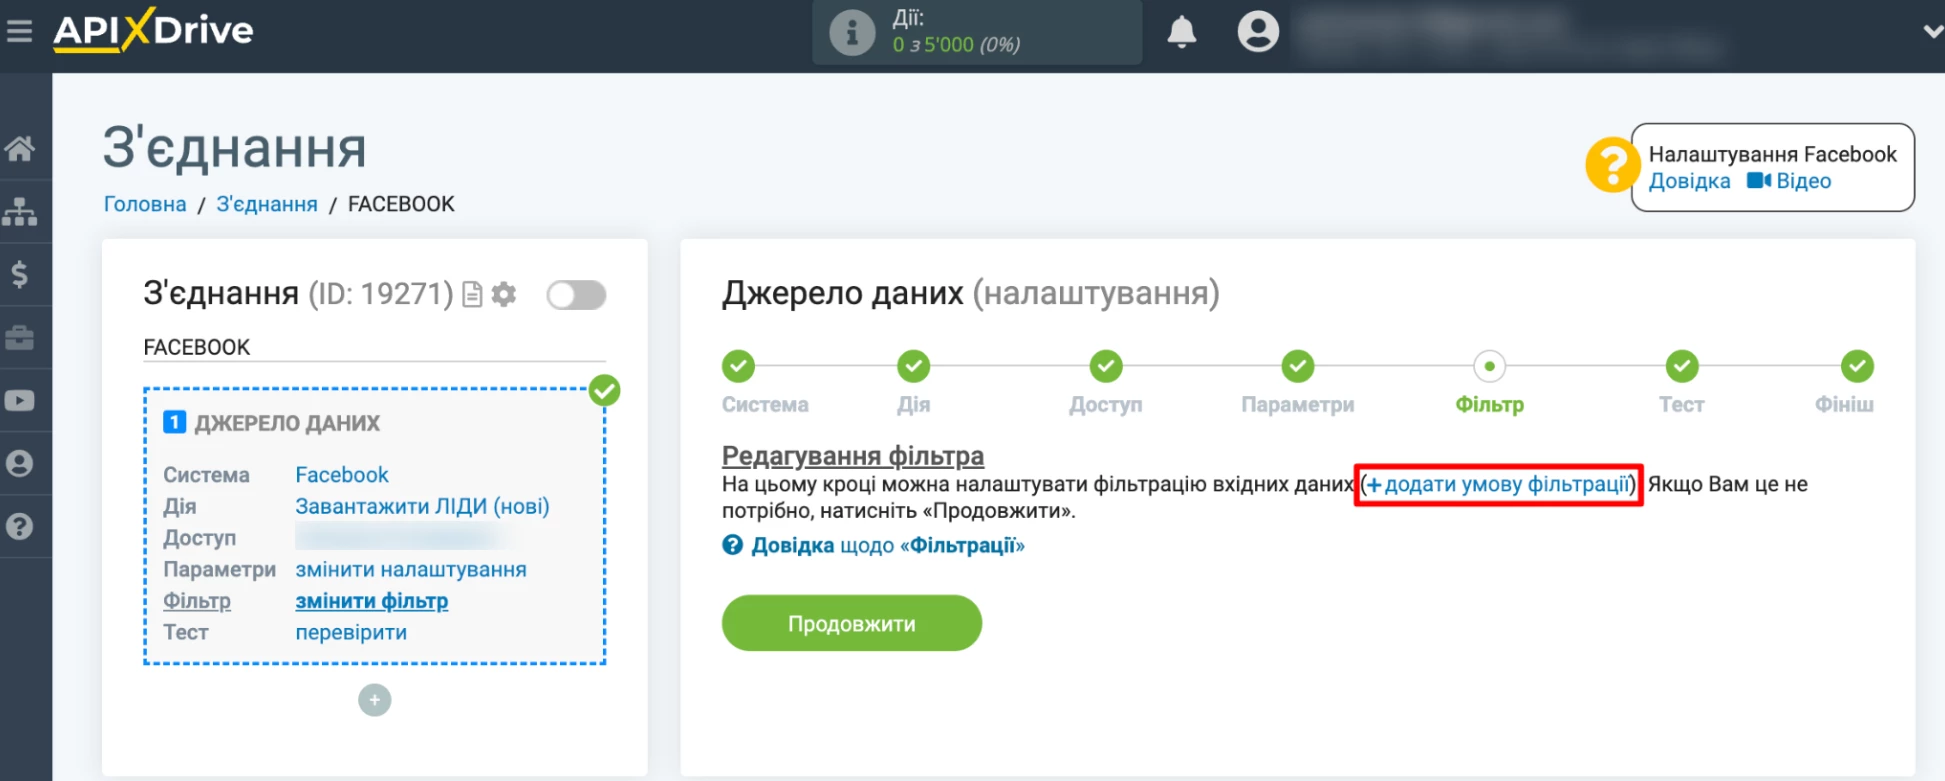Click змінити фільтр link
The height and width of the screenshot is (781, 1945).
coord(371,601)
